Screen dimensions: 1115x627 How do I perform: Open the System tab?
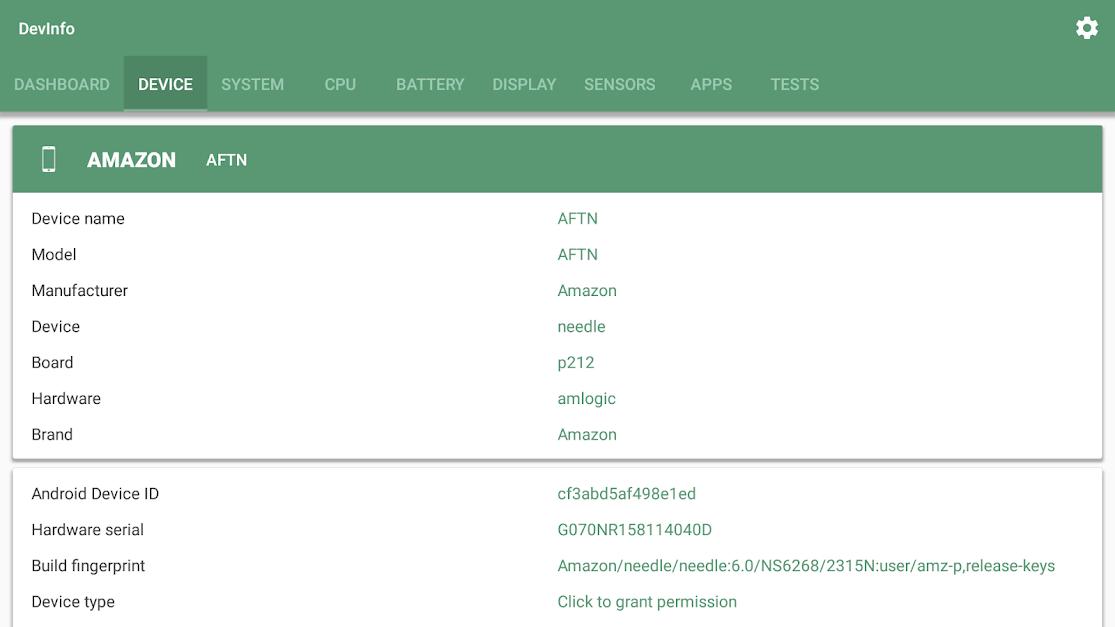pos(252,85)
